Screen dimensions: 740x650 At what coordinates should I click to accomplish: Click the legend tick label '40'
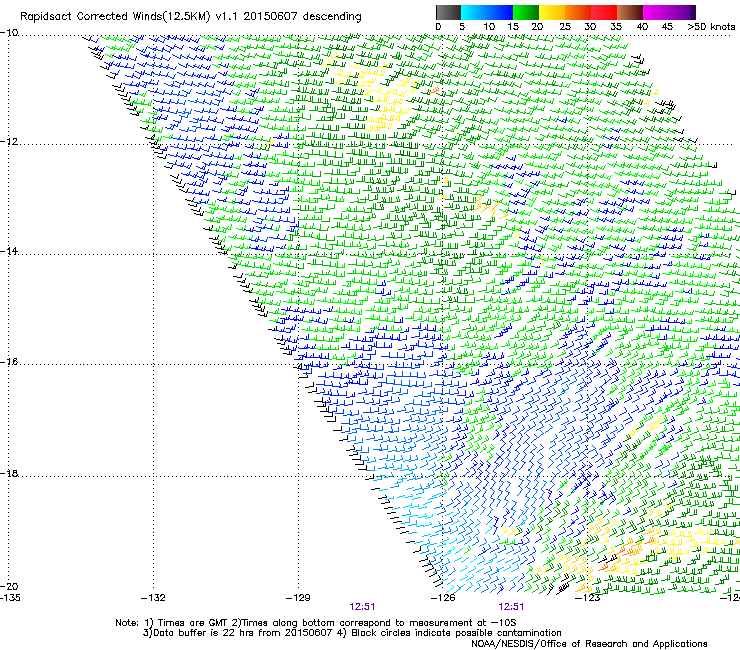click(x=642, y=27)
